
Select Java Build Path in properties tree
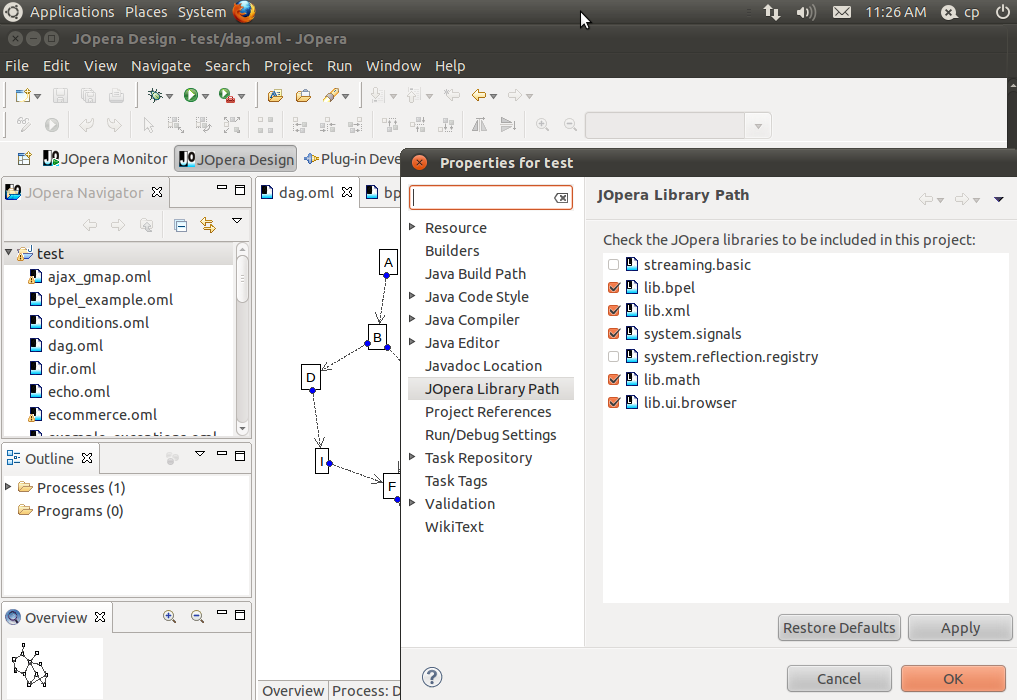475,274
